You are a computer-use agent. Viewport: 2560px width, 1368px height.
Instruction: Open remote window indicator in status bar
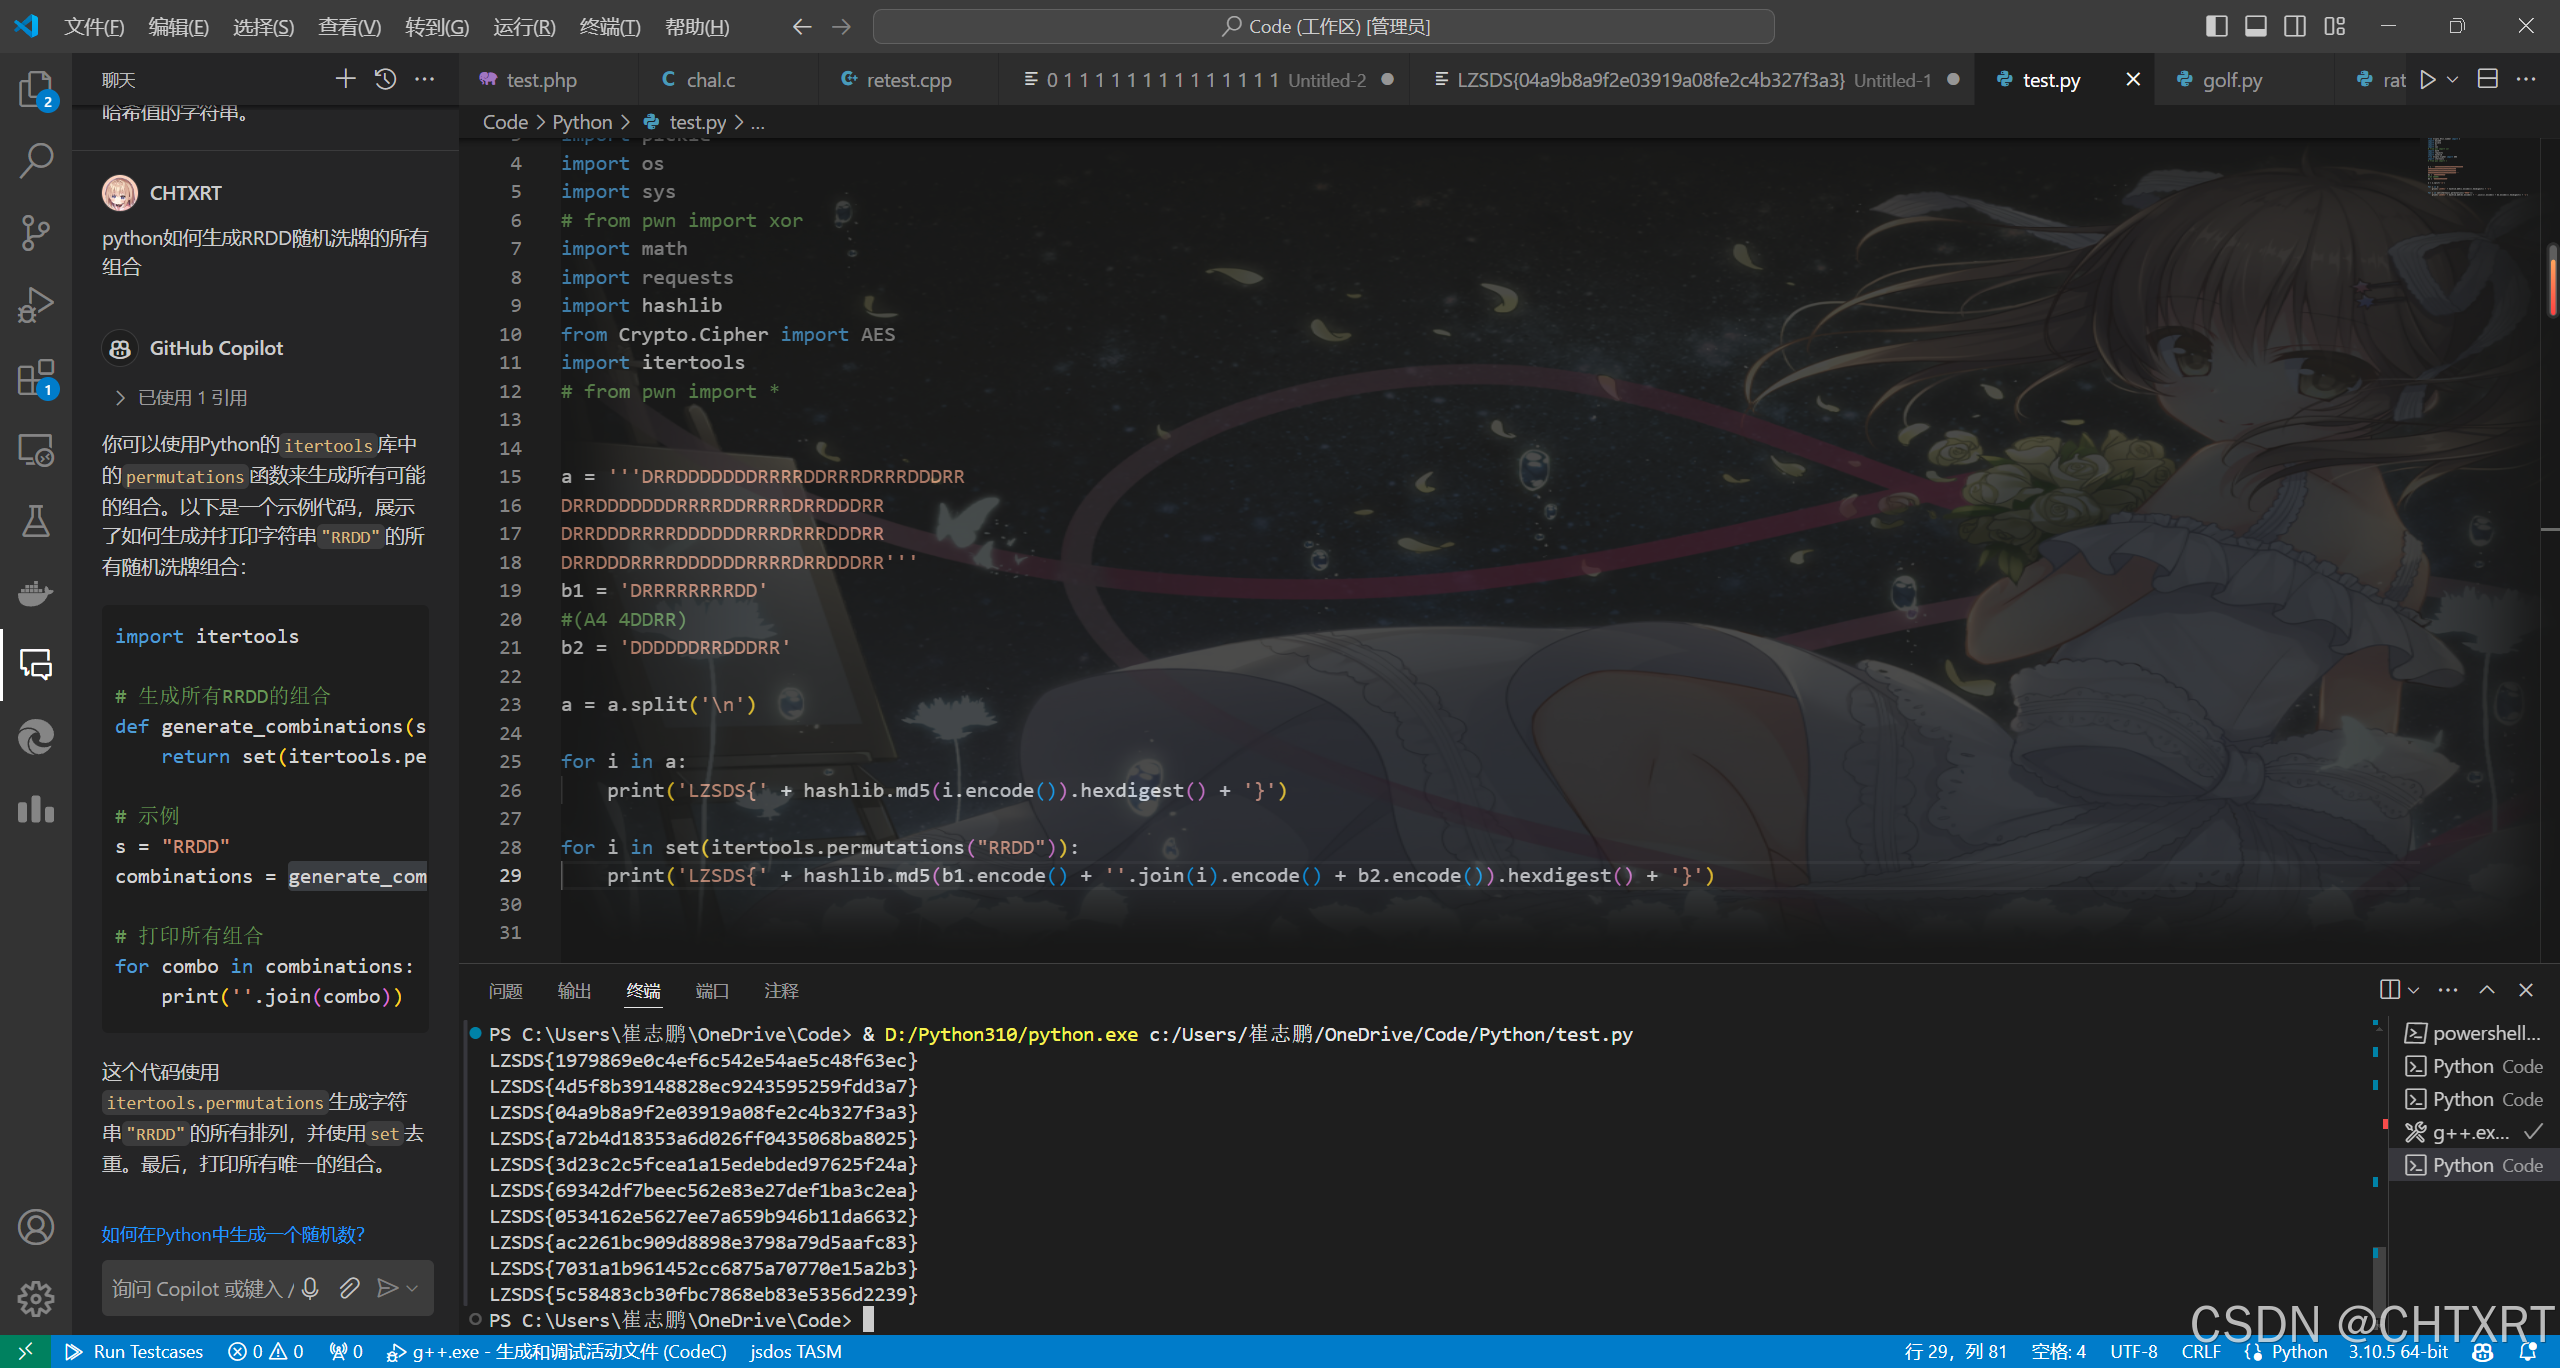tap(25, 1351)
